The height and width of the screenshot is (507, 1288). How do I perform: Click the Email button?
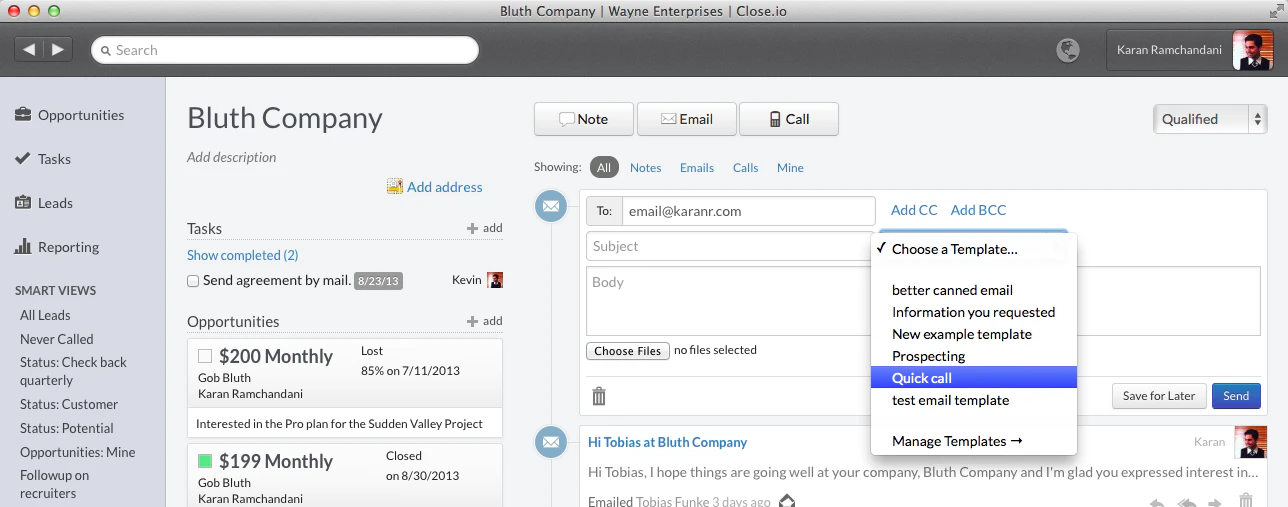click(687, 119)
